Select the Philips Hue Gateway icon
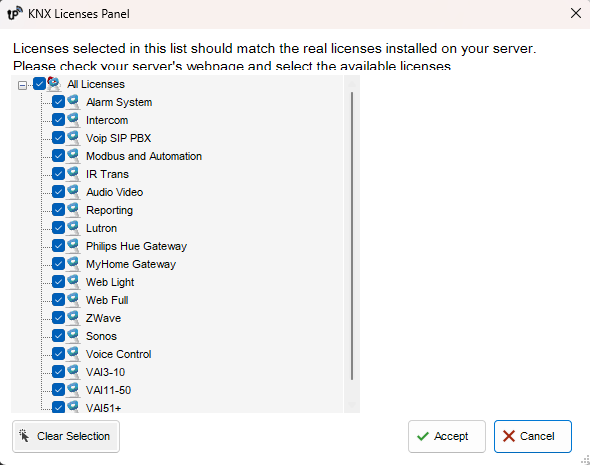This screenshot has height=465, width=590. pyautogui.click(x=73, y=246)
